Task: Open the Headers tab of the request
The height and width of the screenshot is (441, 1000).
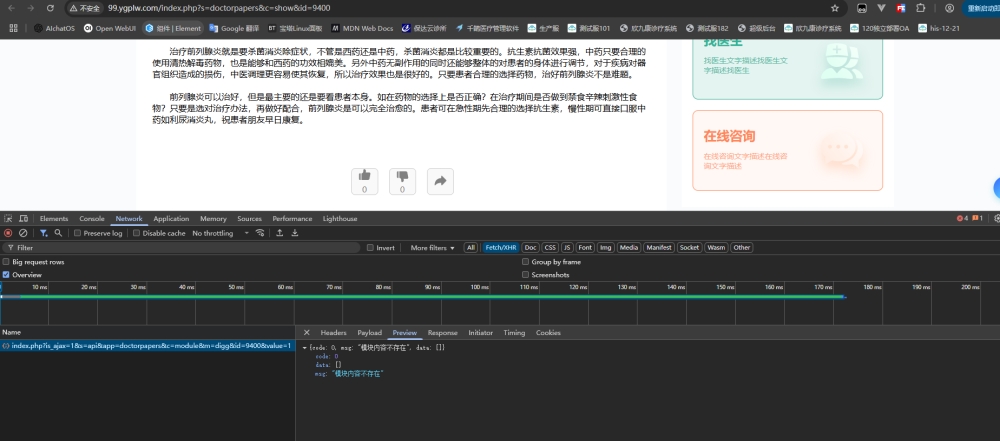Action: coord(333,333)
